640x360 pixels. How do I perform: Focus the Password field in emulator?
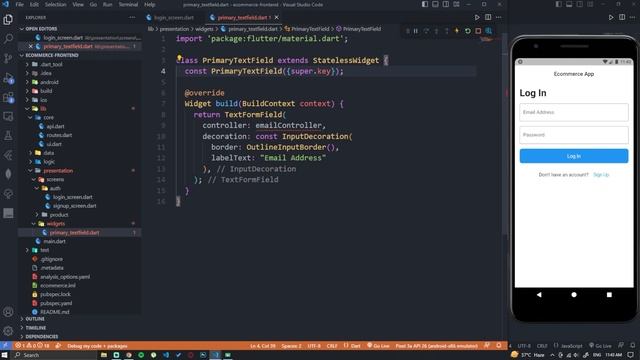[573, 135]
